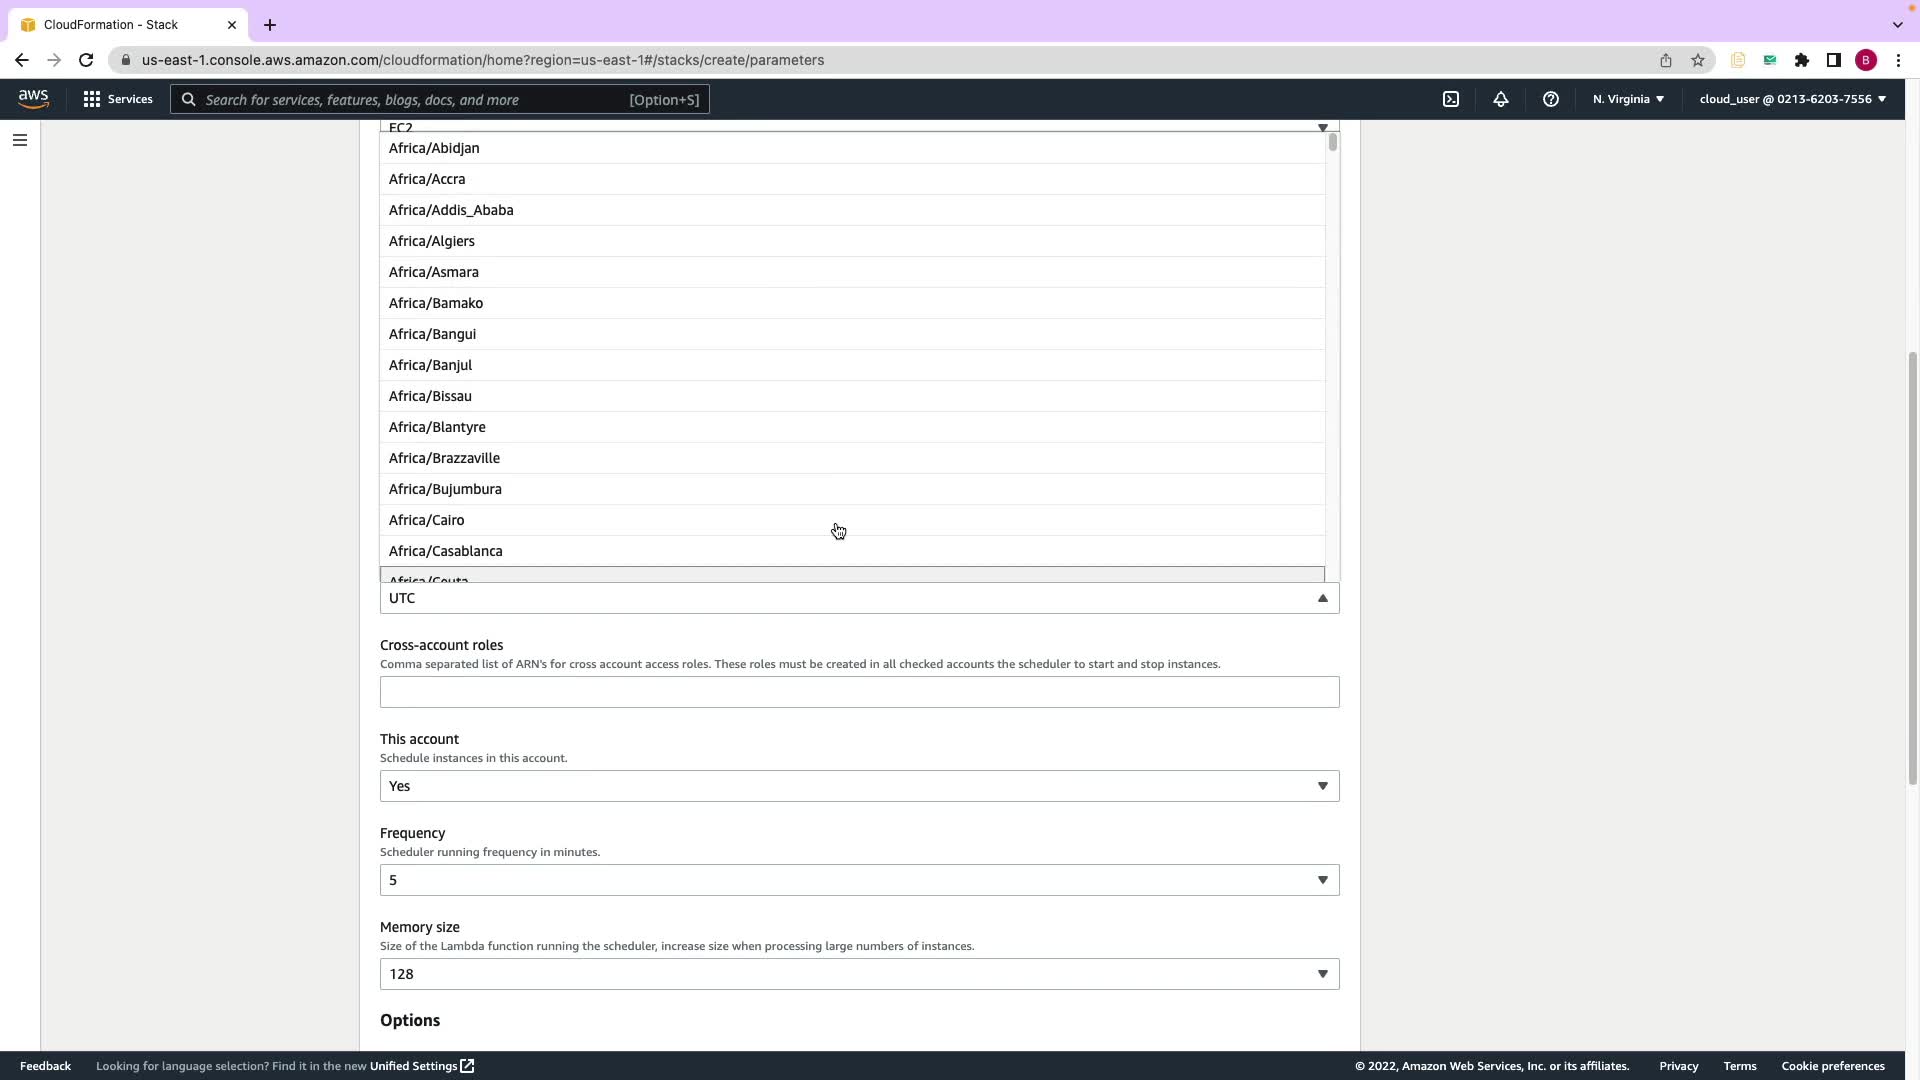The image size is (1920, 1080).
Task: Select Africa/Cairo from timezone list
Action: tap(427, 520)
